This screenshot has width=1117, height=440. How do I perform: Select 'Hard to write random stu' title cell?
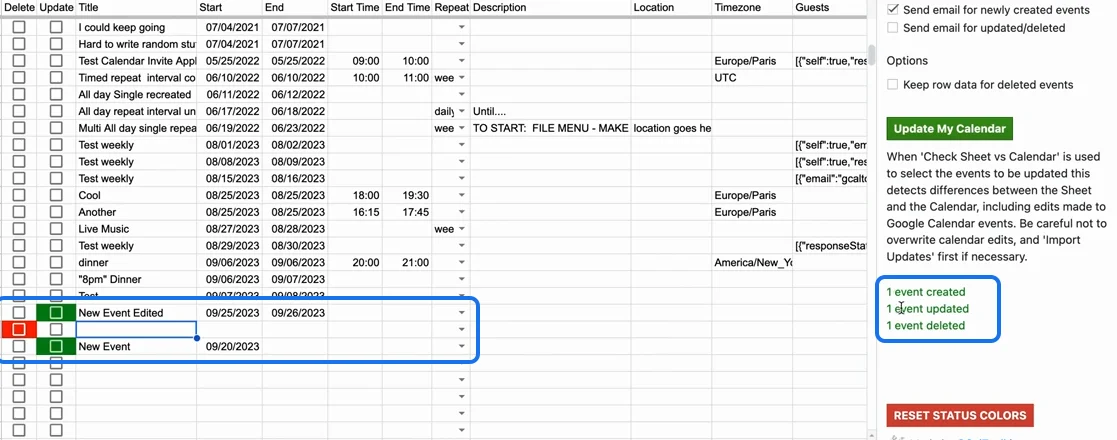pyautogui.click(x=136, y=44)
